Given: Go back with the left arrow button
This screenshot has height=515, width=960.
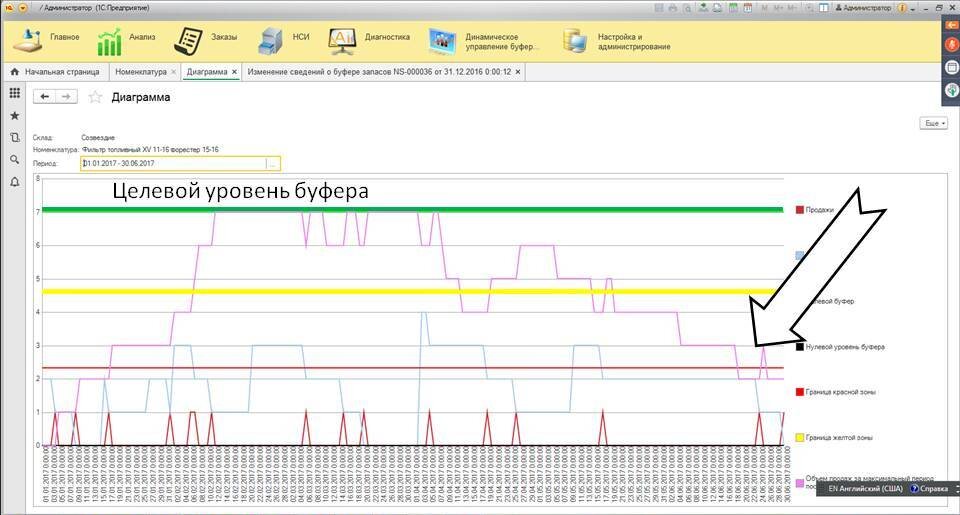Looking at the screenshot, I should pyautogui.click(x=44, y=97).
